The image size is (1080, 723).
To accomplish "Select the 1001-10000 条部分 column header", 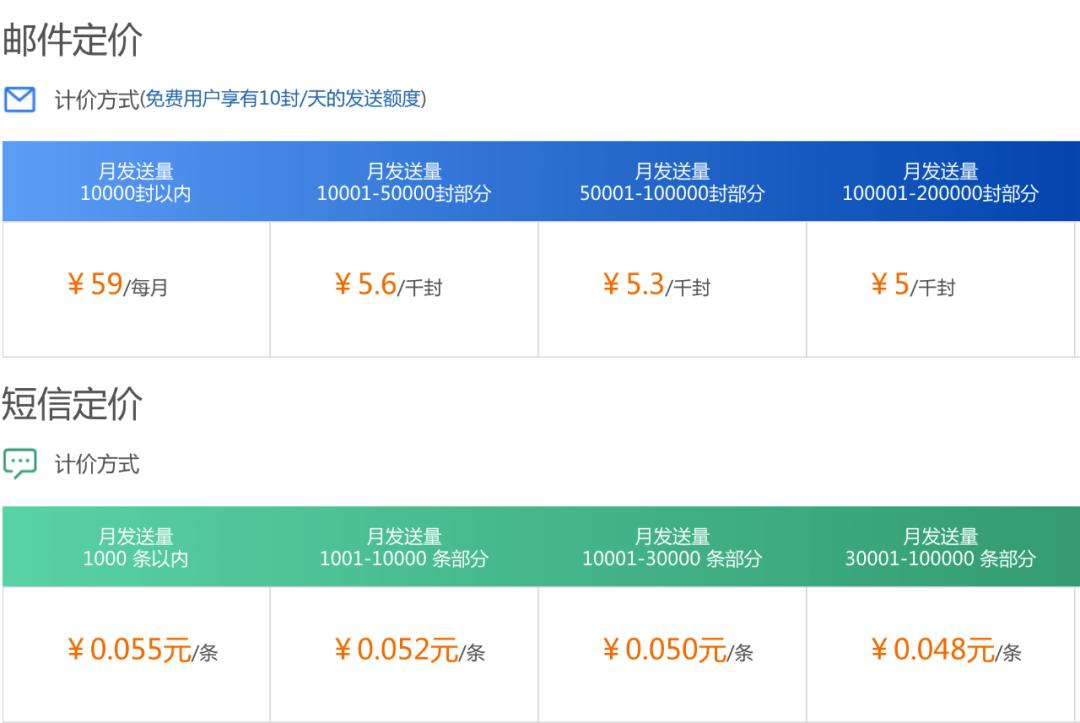I will click(x=403, y=544).
